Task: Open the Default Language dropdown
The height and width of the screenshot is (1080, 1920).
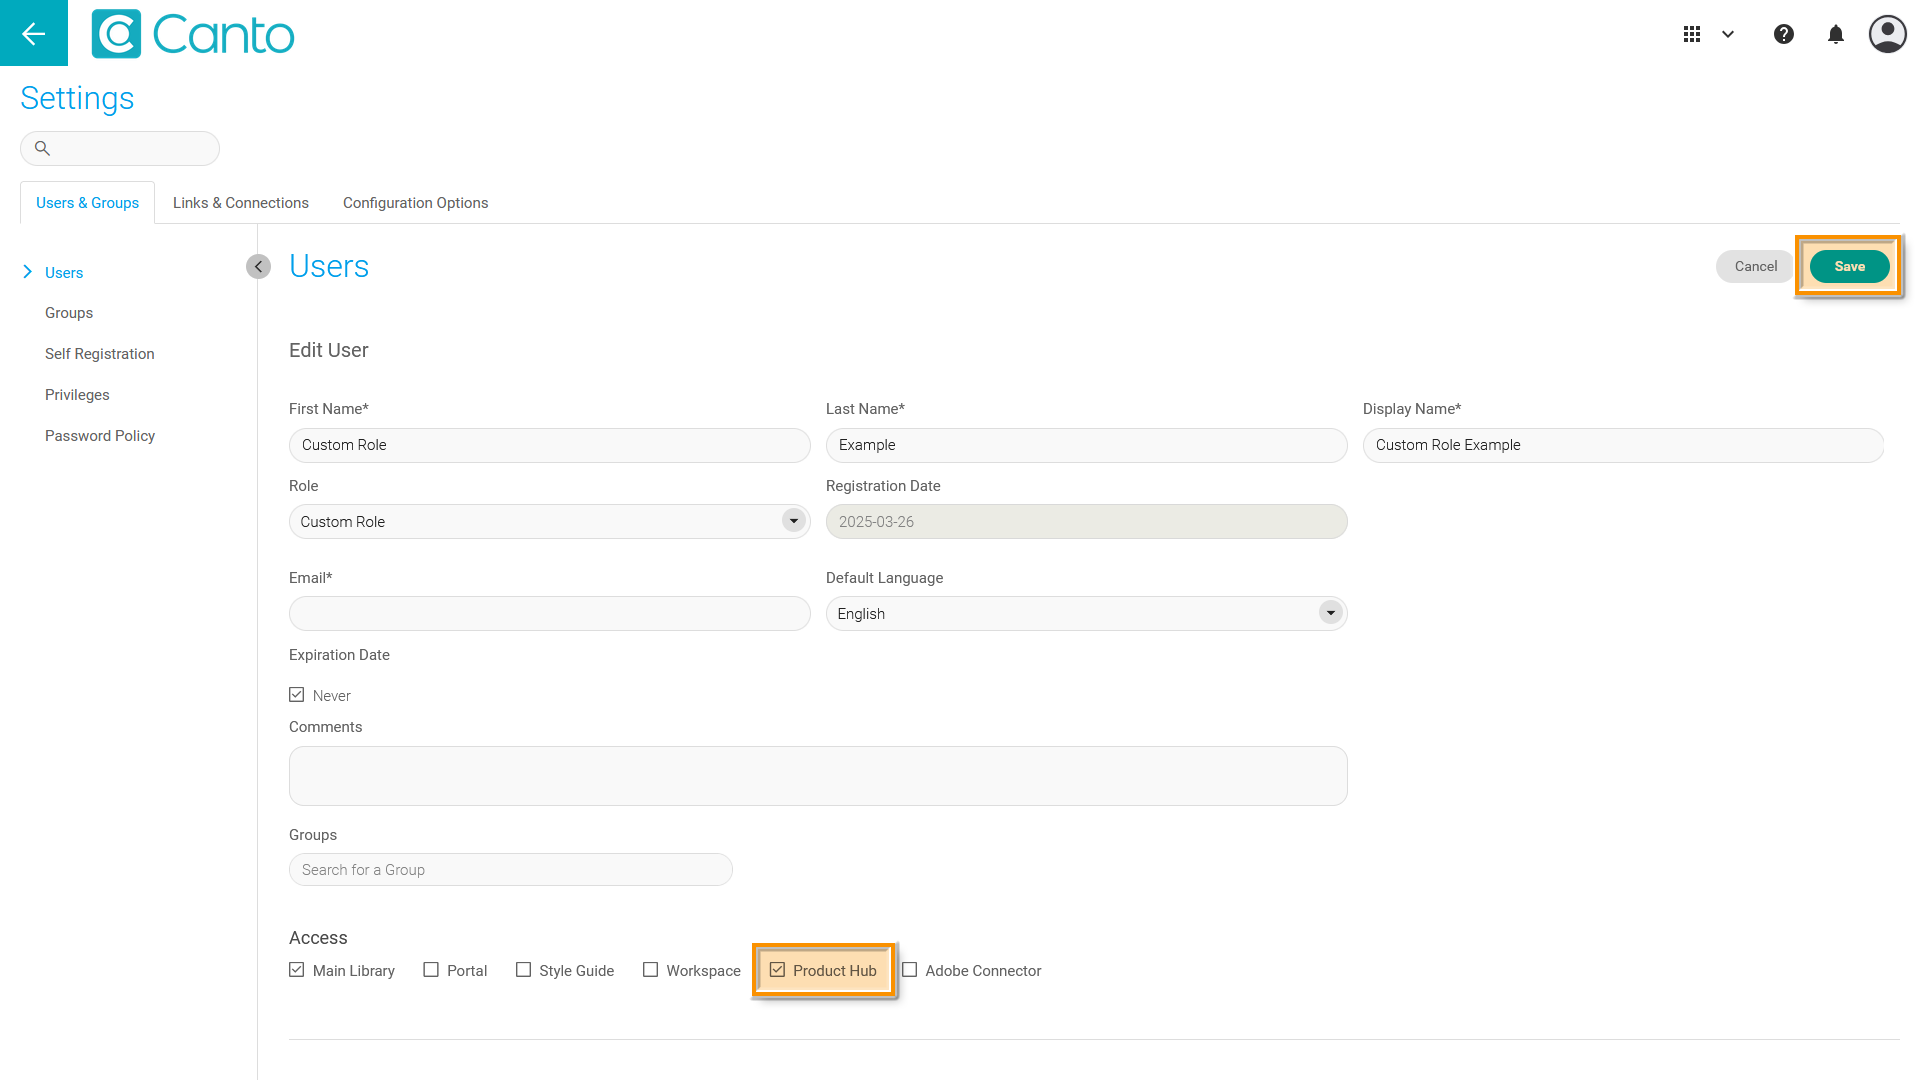Action: pos(1087,613)
